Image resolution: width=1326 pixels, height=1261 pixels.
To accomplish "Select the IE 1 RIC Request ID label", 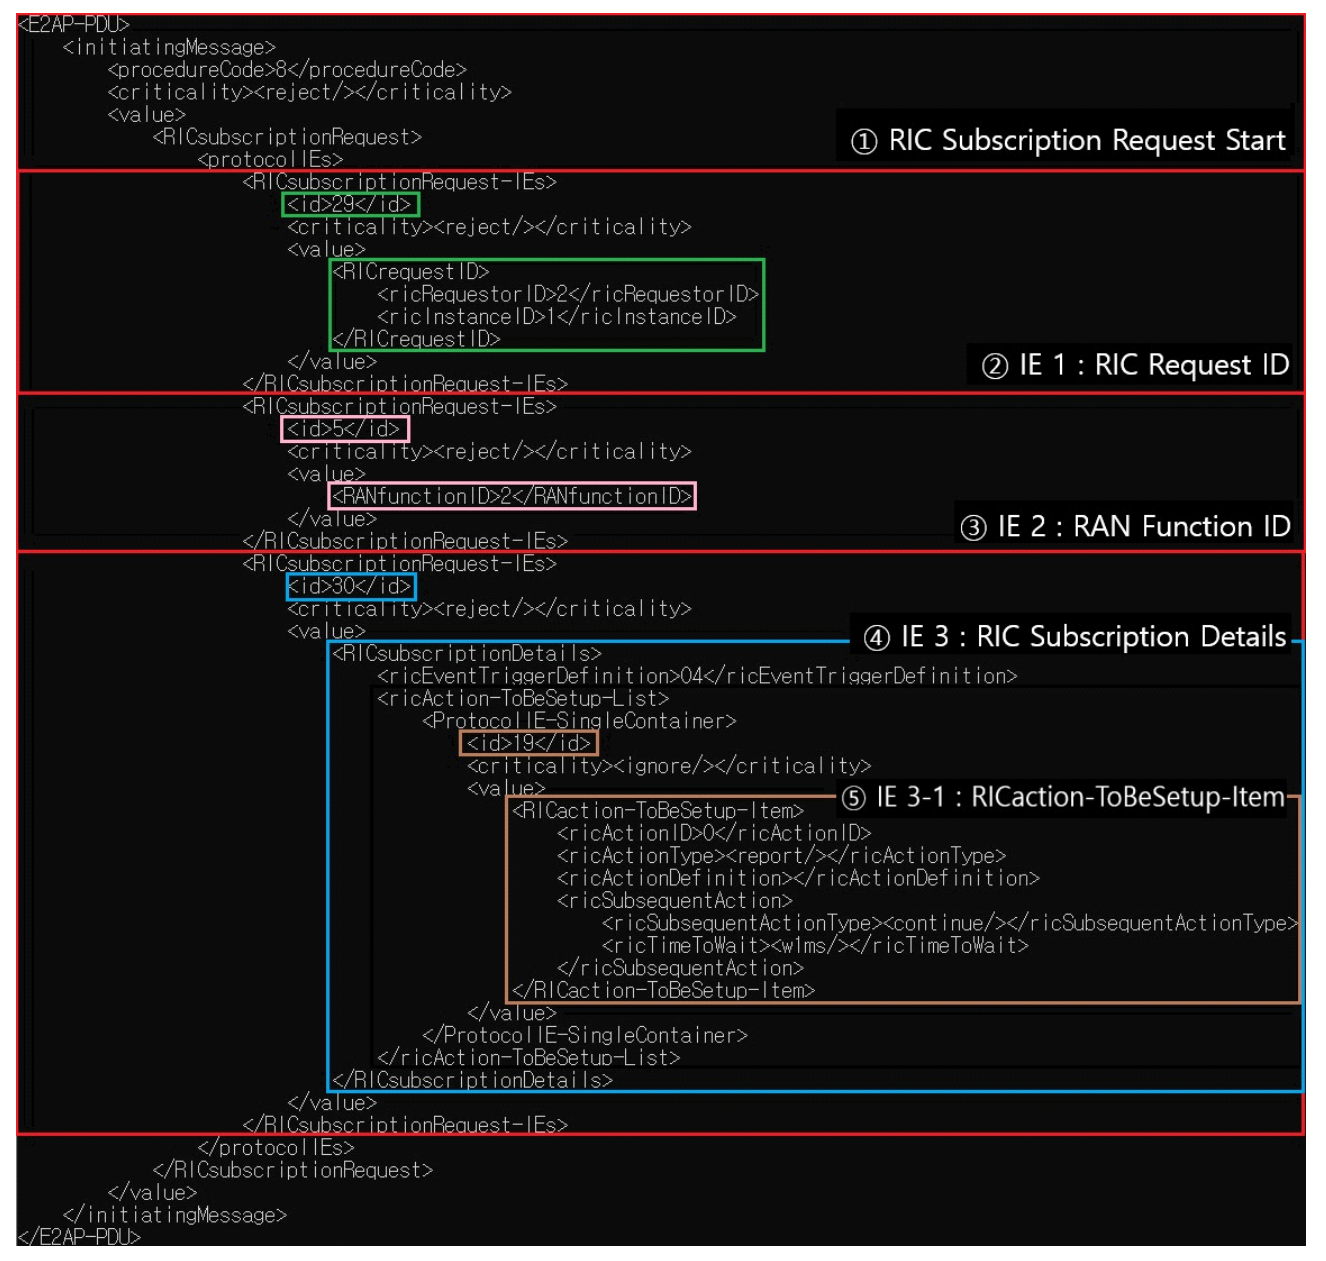I will tap(1135, 365).
